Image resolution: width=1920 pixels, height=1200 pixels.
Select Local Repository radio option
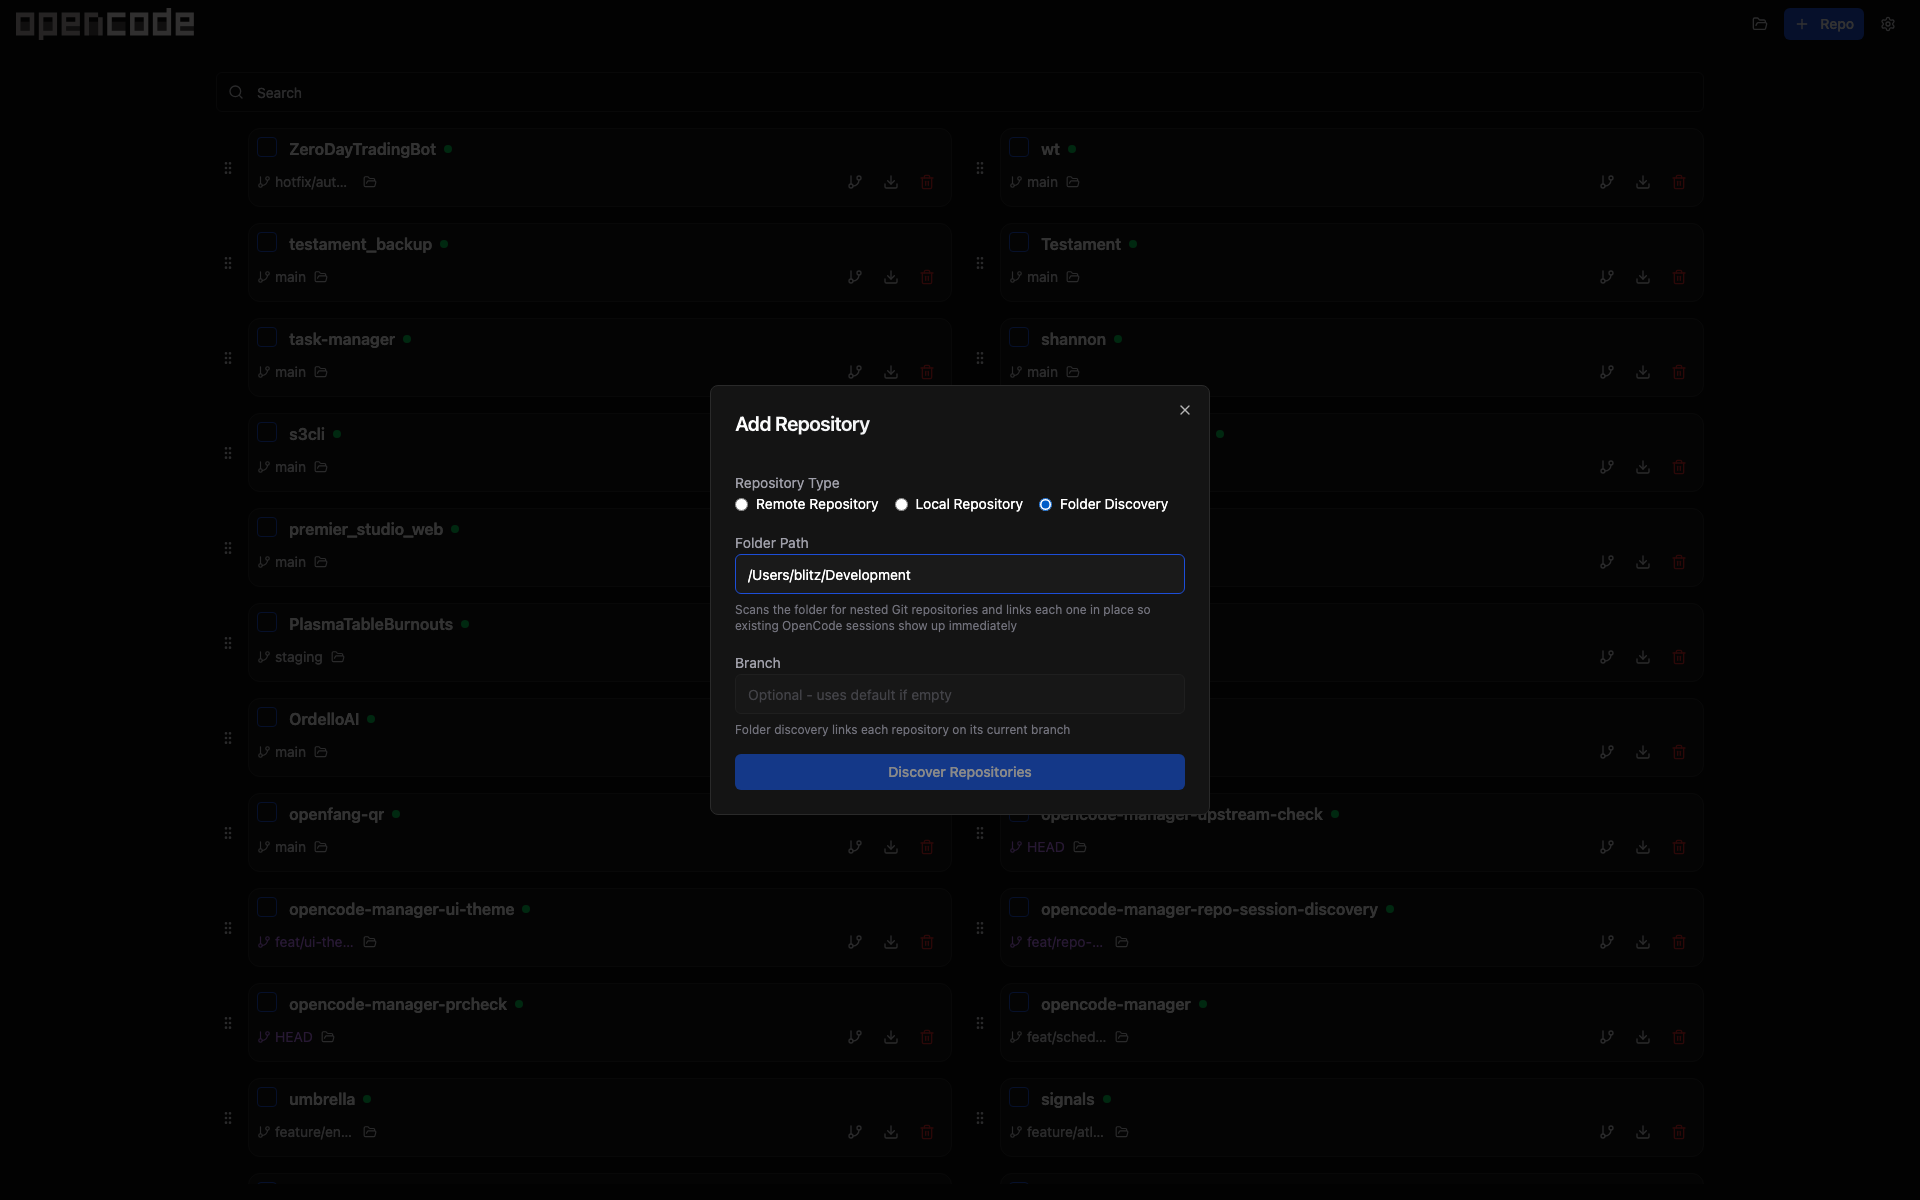coord(902,505)
